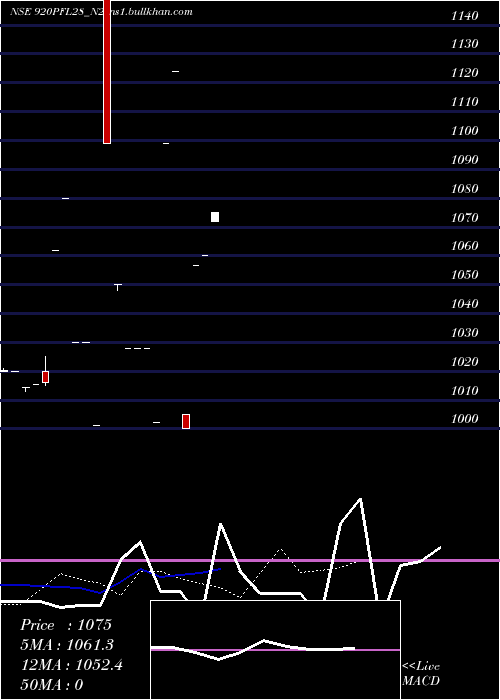500x700 pixels.
Task: Pick the 1010 price axis label
Action: 465,391
